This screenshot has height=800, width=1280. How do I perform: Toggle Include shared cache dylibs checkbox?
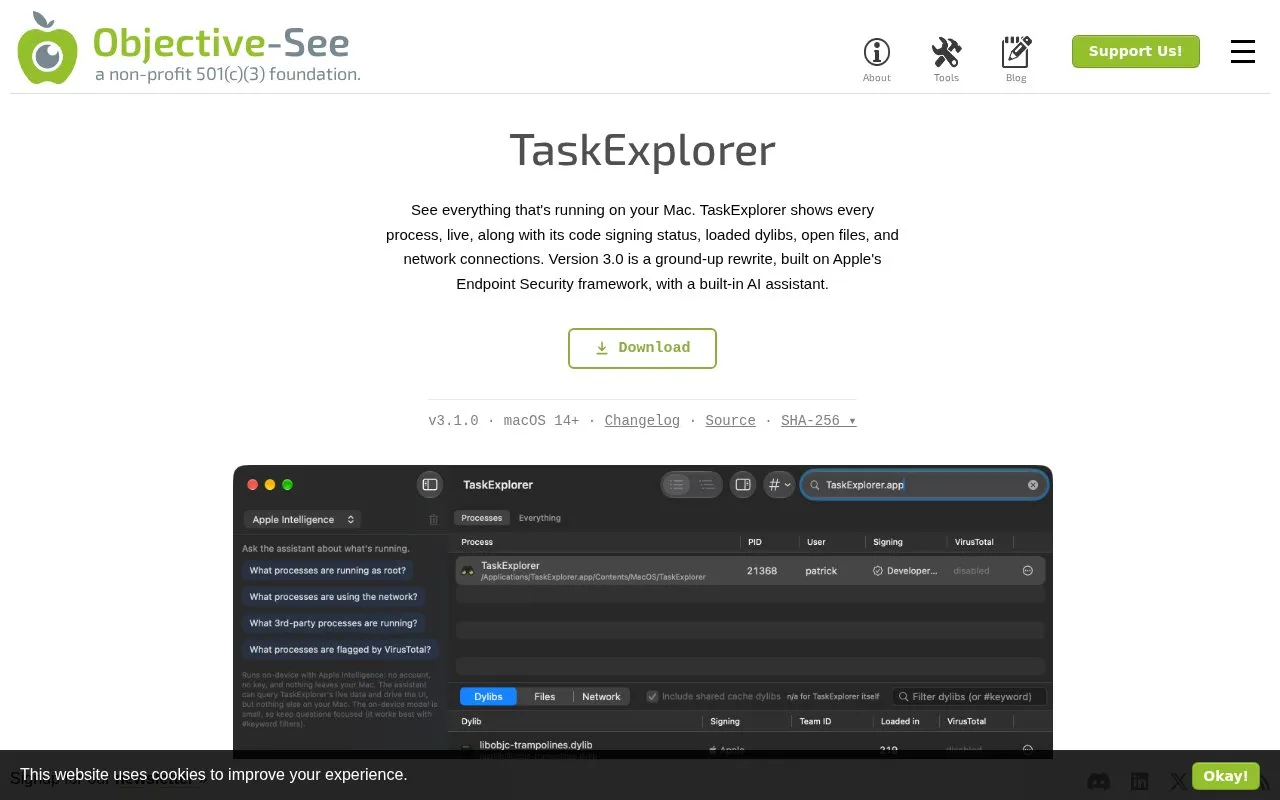[652, 696]
